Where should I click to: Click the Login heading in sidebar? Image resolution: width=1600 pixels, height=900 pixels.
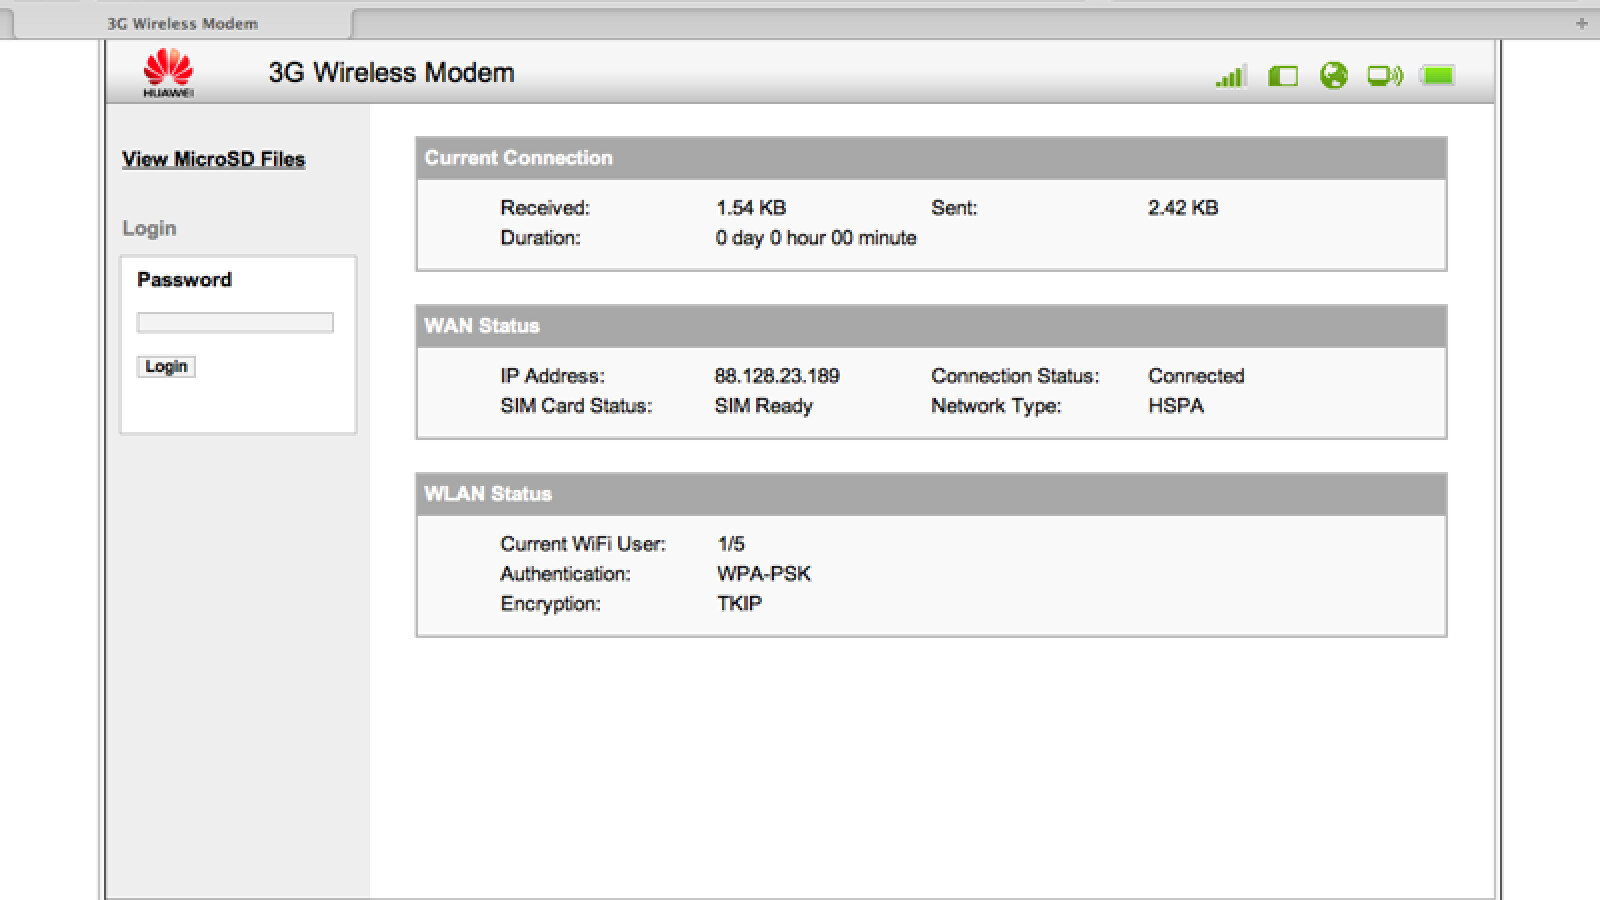click(149, 228)
